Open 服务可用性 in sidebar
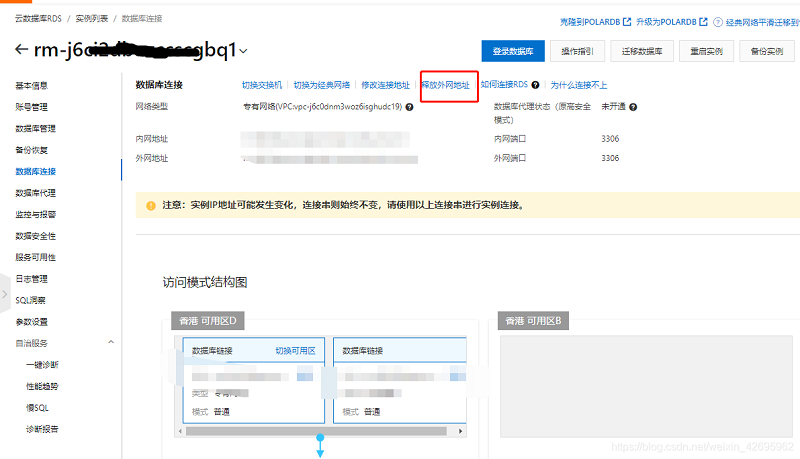Image resolution: width=800 pixels, height=459 pixels. [36, 257]
